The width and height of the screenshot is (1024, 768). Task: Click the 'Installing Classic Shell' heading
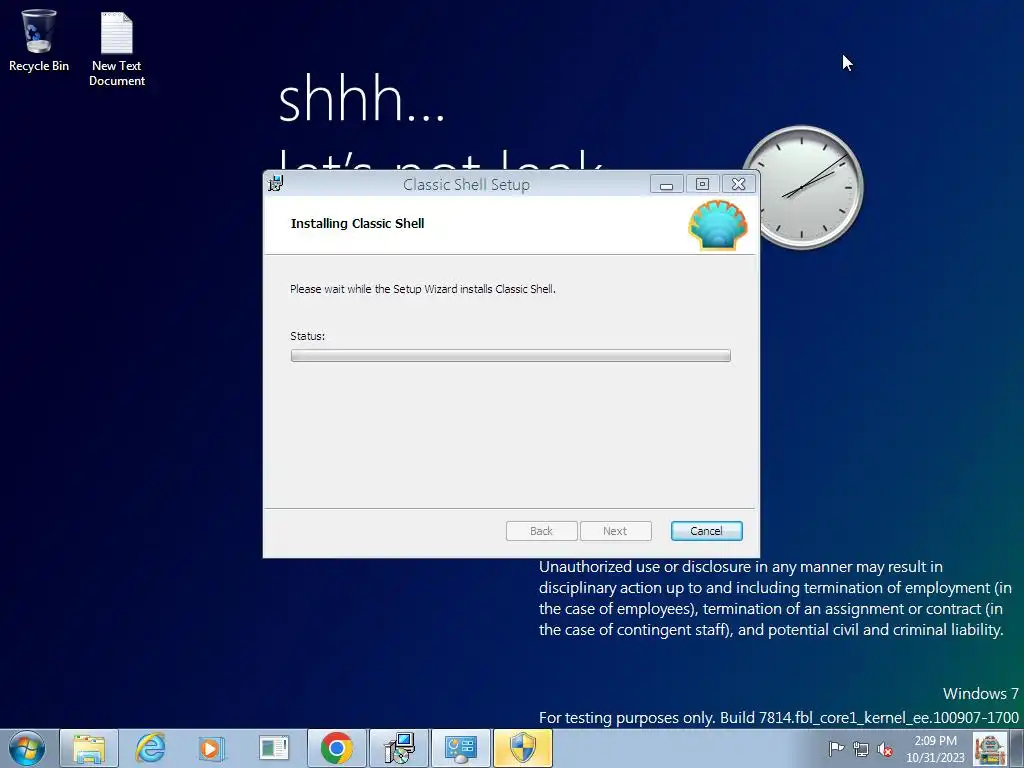(357, 223)
